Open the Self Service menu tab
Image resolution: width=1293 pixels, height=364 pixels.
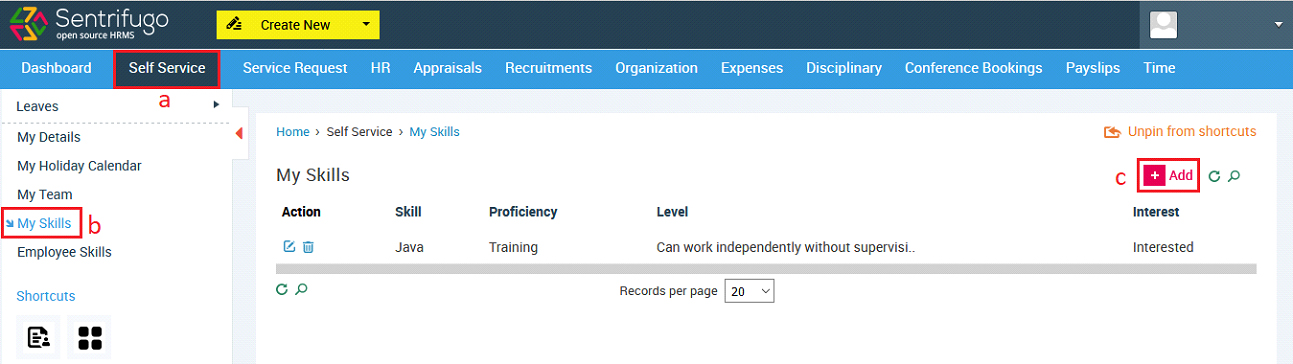pos(167,68)
